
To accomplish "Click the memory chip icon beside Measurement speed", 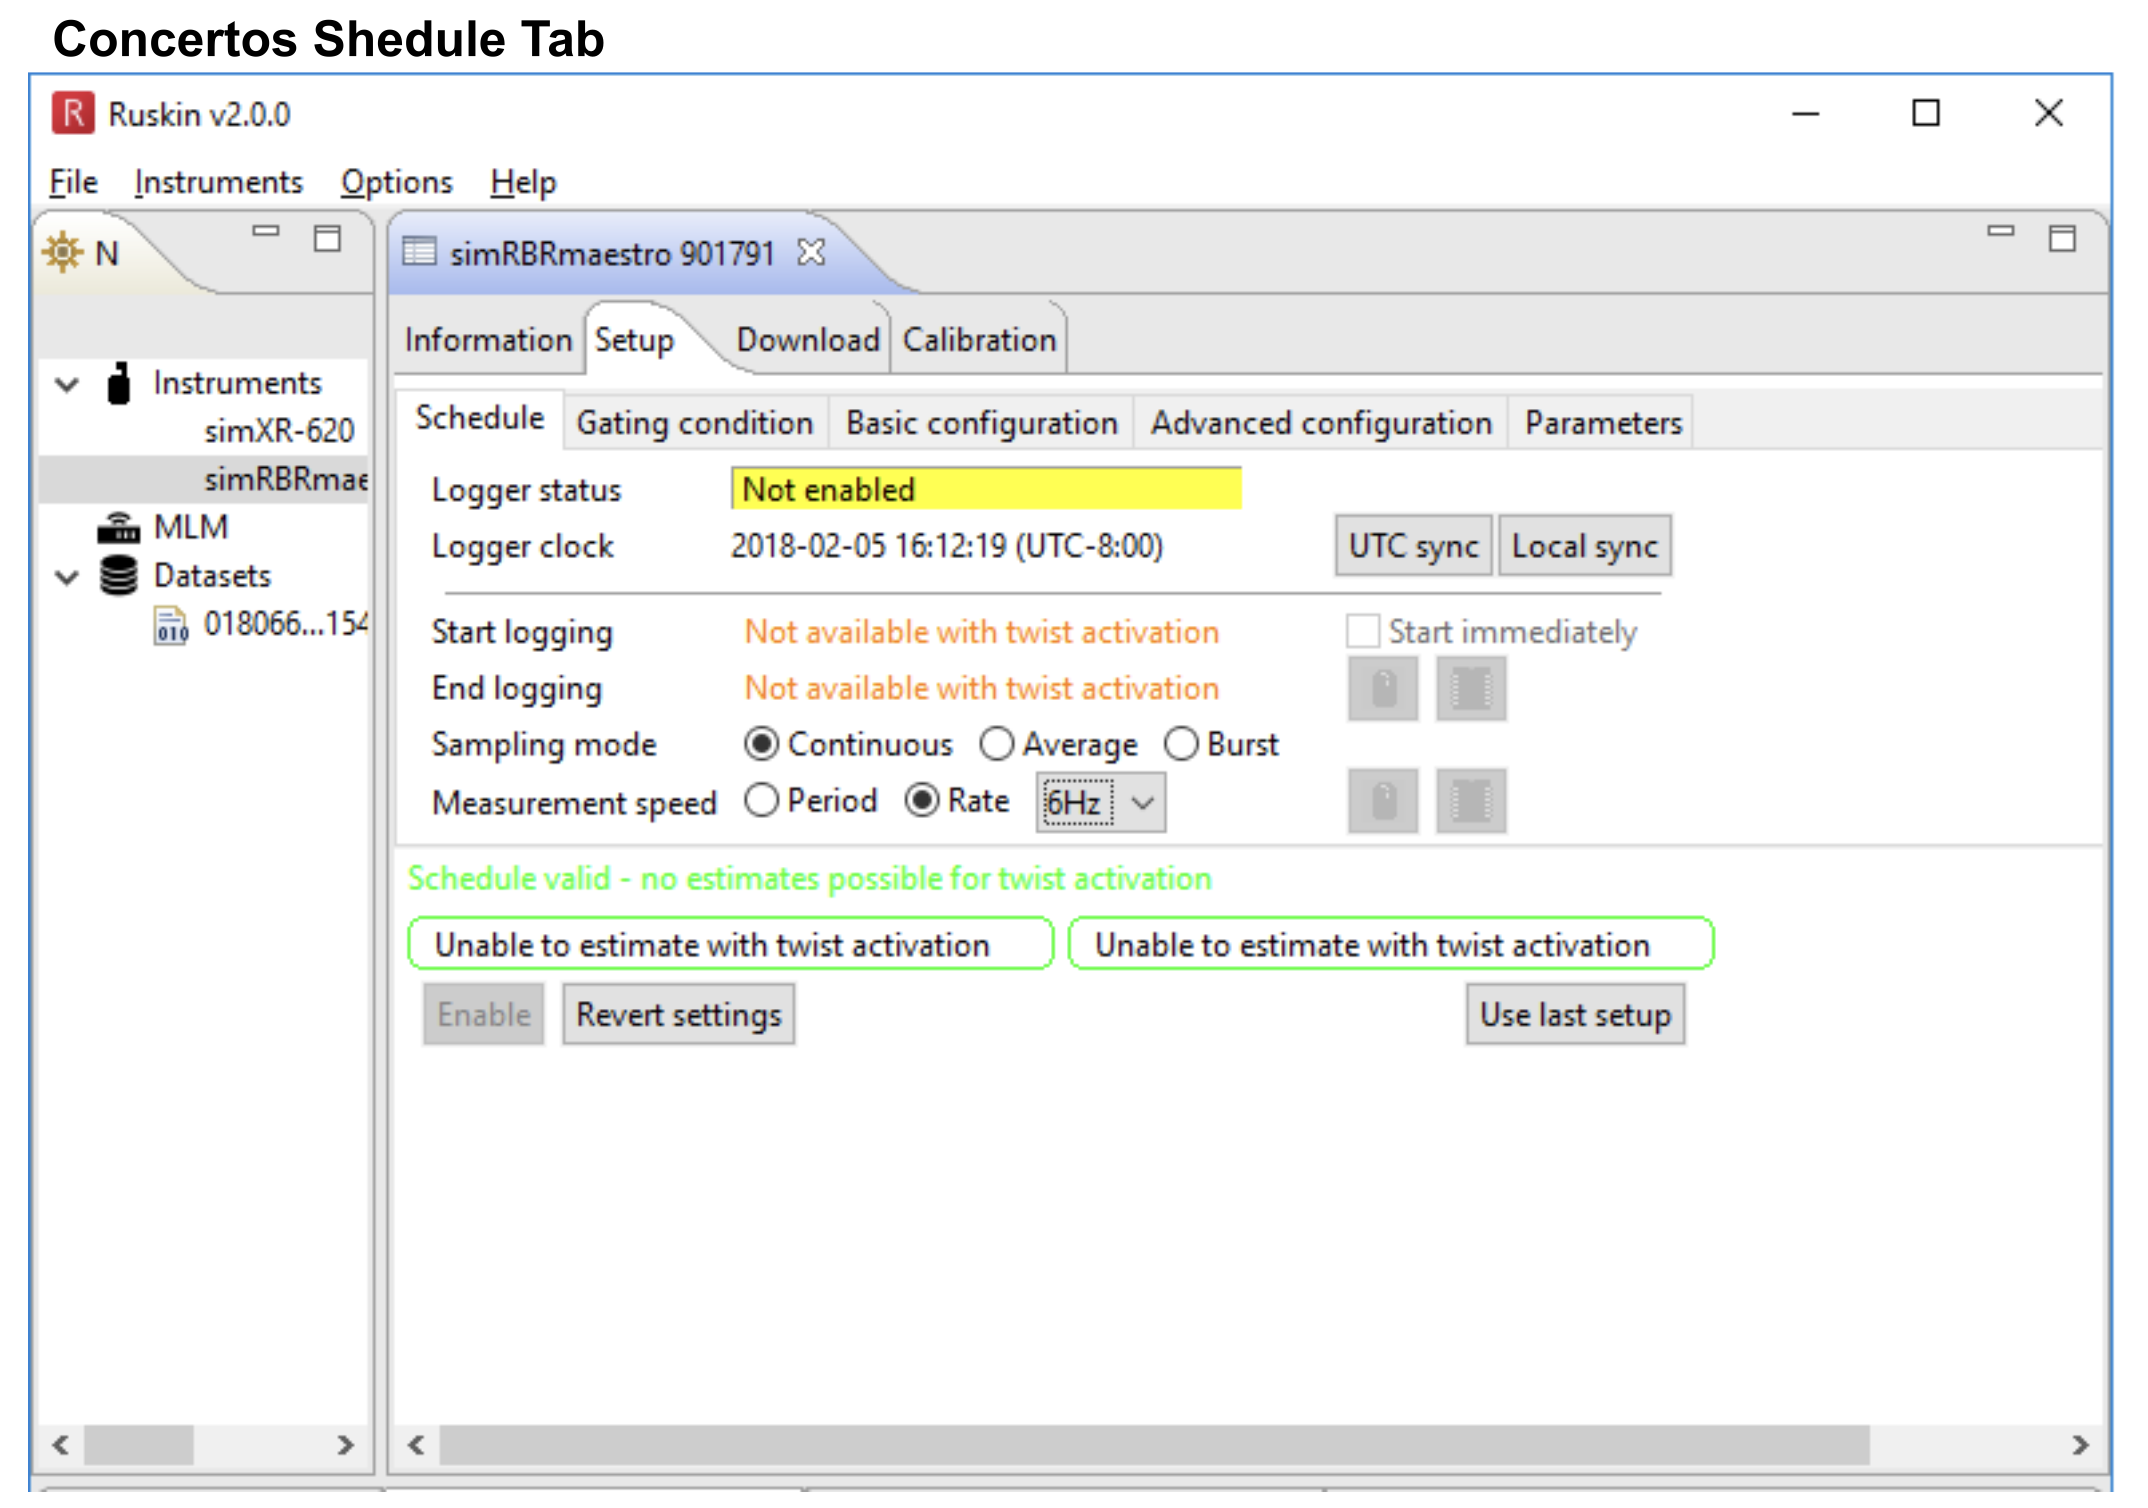I will pos(1471,801).
